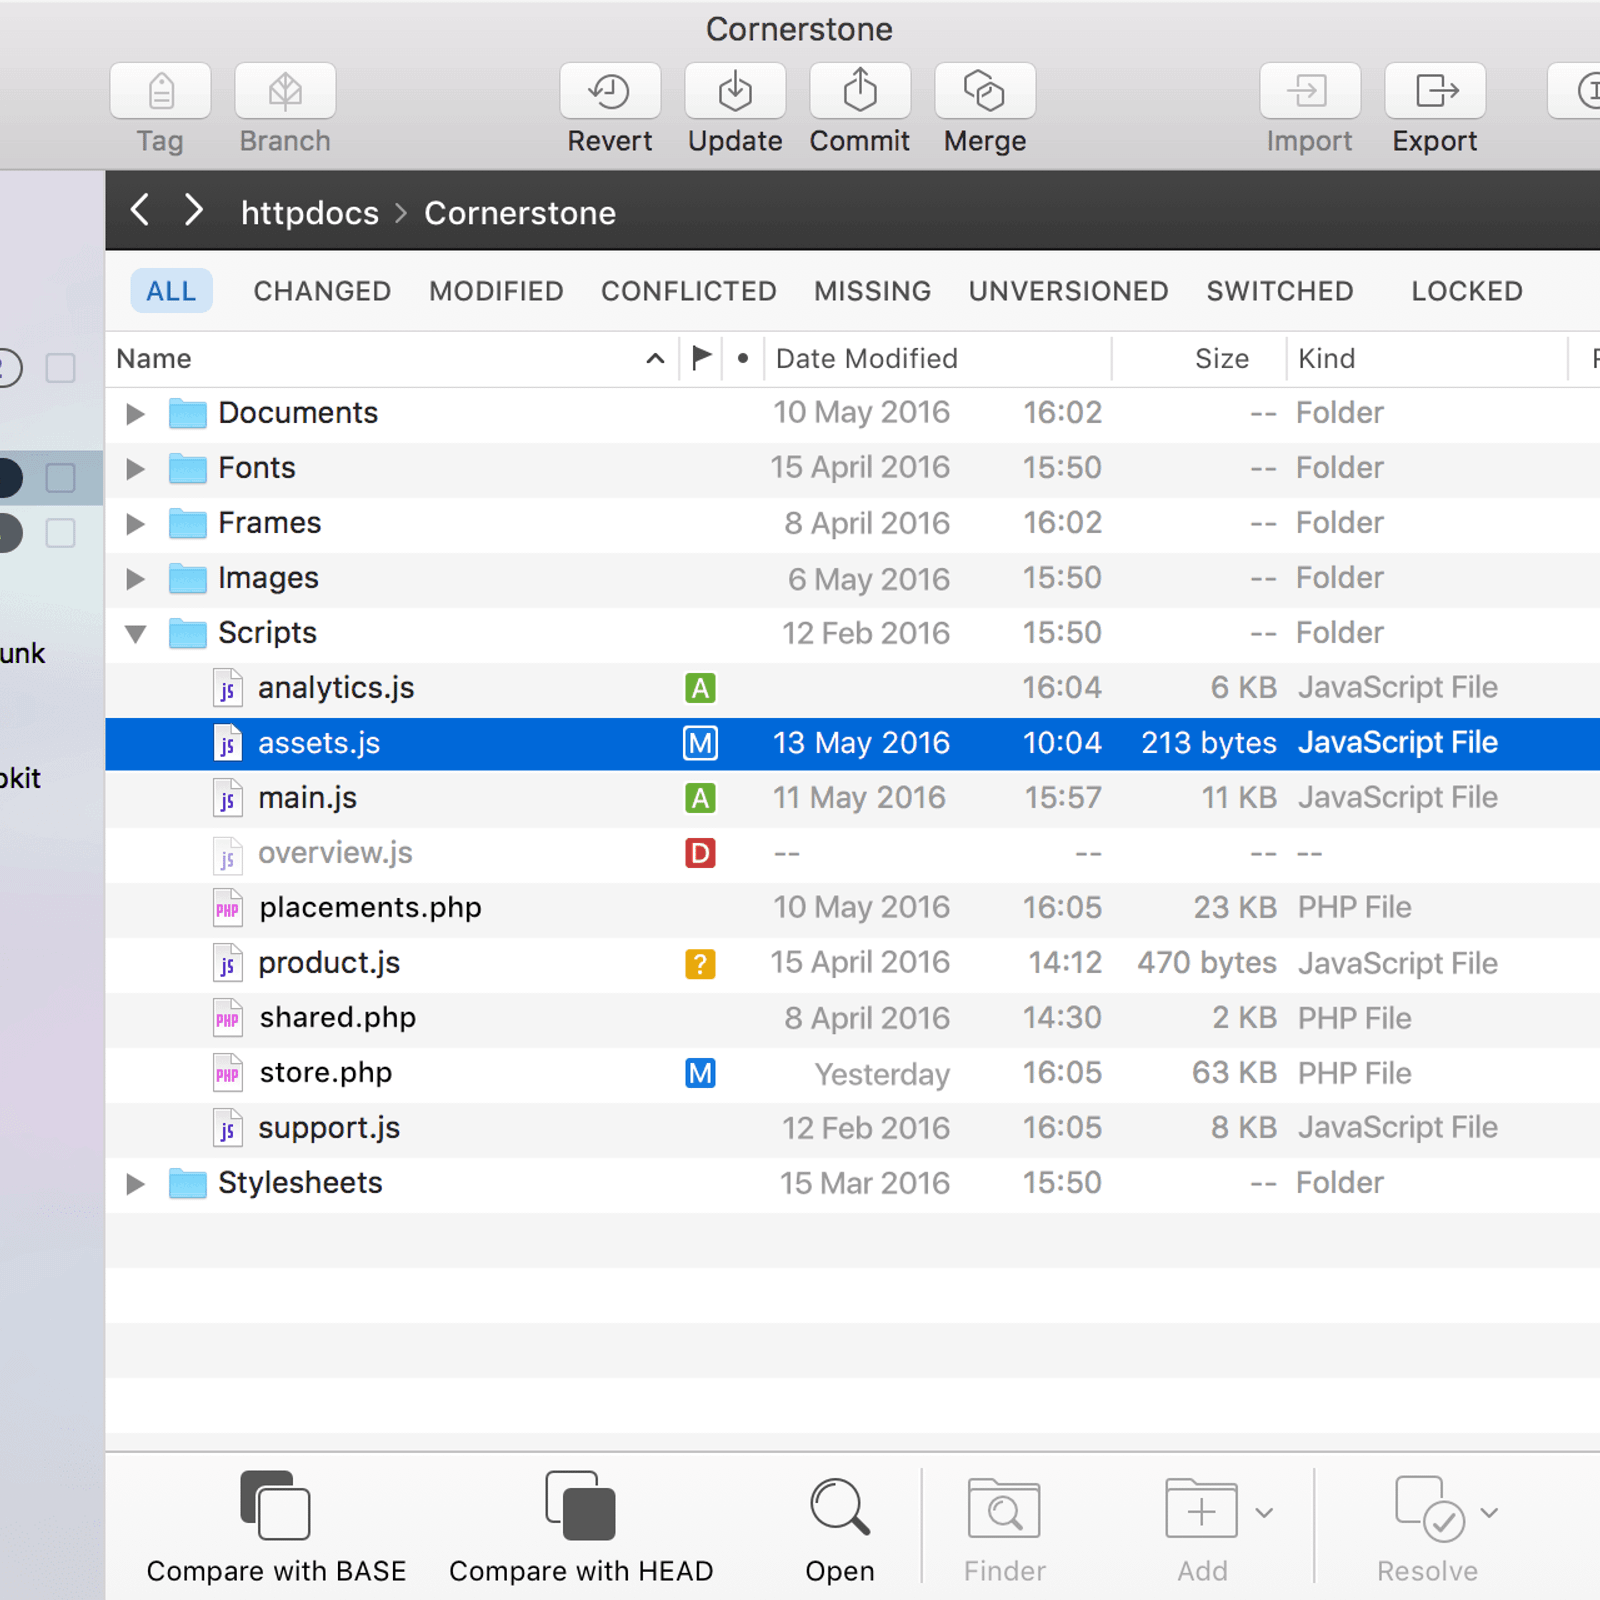Click the green A status badge for analytics.js
This screenshot has height=1600, width=1600.
point(700,688)
